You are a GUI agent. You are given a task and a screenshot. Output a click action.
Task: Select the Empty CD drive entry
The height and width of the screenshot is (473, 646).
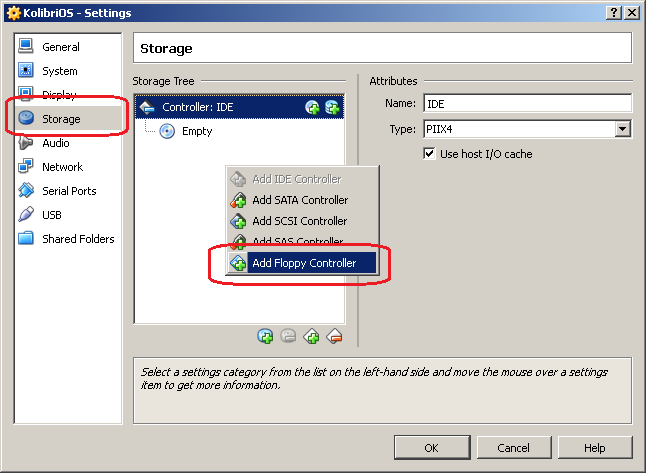[196, 131]
